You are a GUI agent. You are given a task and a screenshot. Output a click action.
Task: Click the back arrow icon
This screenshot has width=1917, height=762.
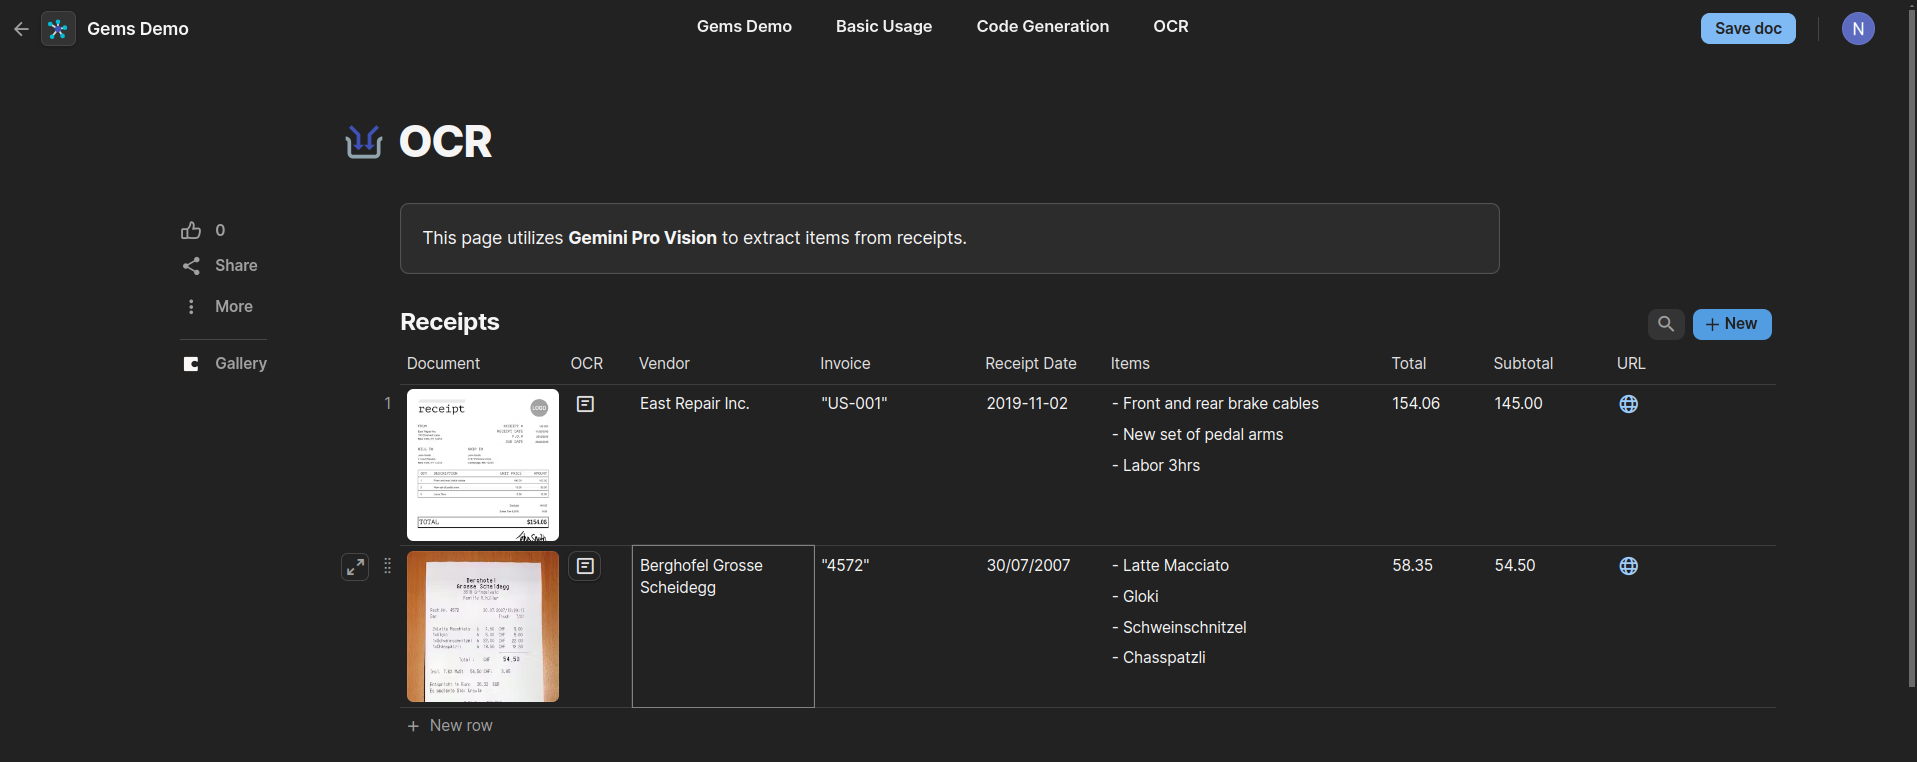(21, 29)
